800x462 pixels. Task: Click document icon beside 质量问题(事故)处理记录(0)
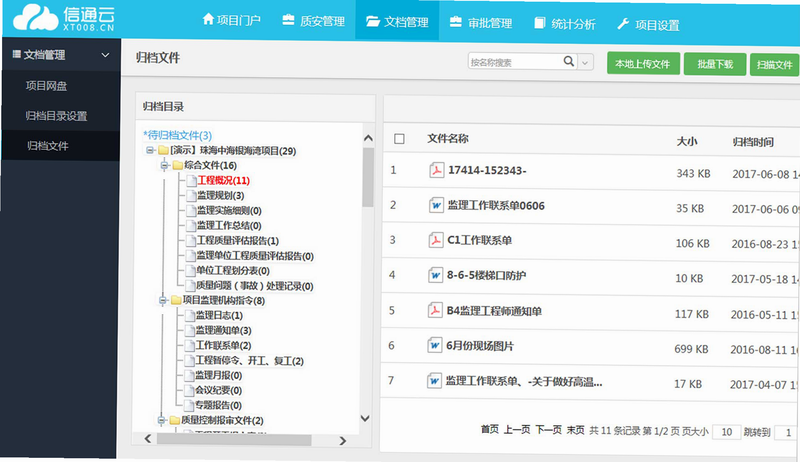(190, 286)
